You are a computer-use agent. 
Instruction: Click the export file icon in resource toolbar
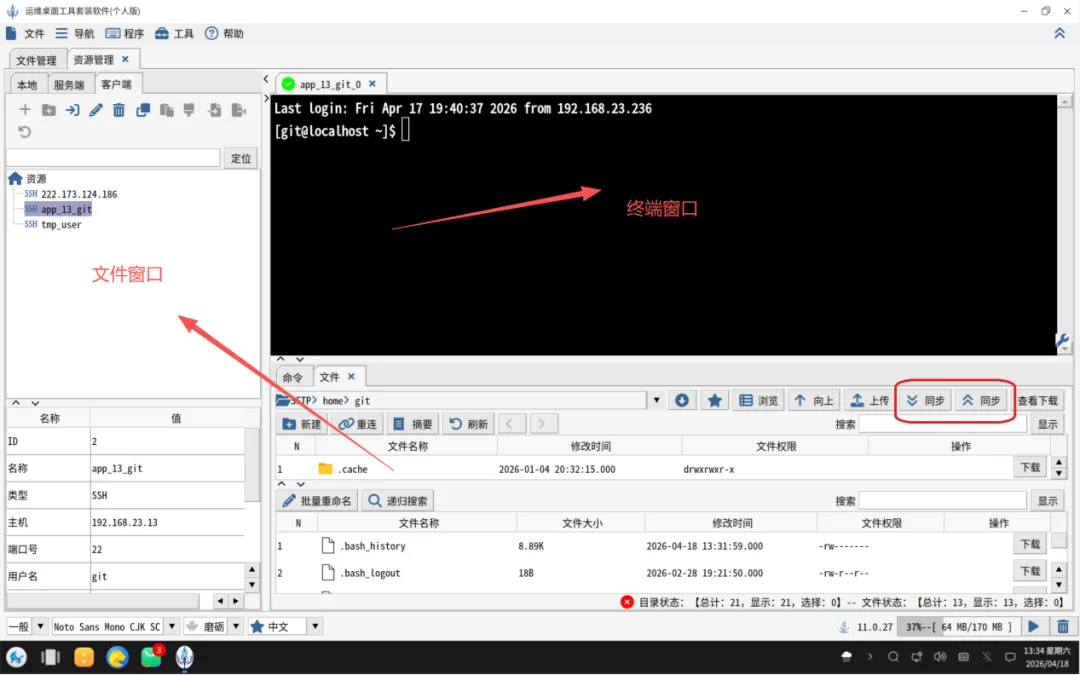(x=238, y=110)
